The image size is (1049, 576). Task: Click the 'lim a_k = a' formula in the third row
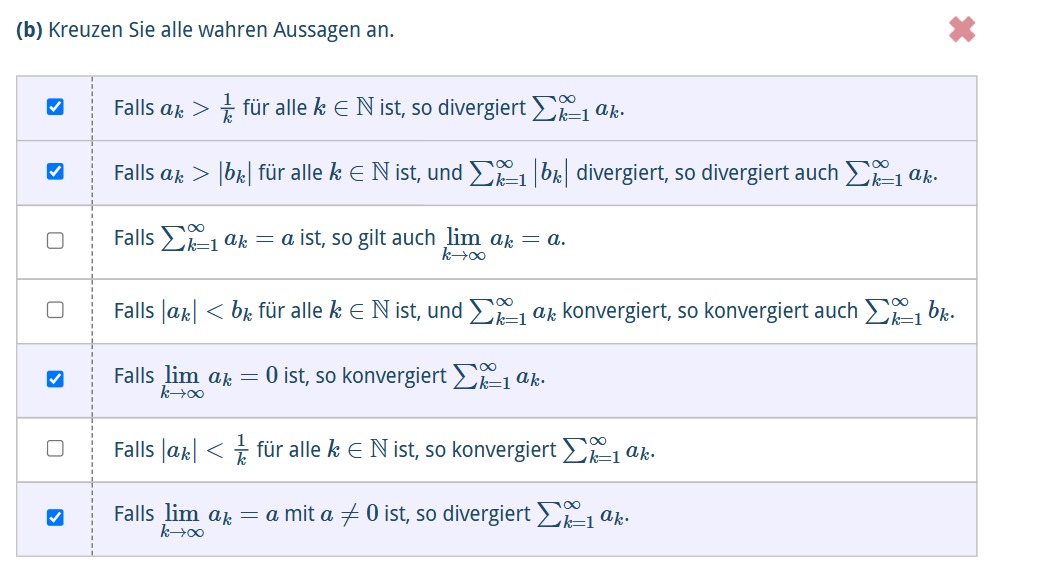503,244
